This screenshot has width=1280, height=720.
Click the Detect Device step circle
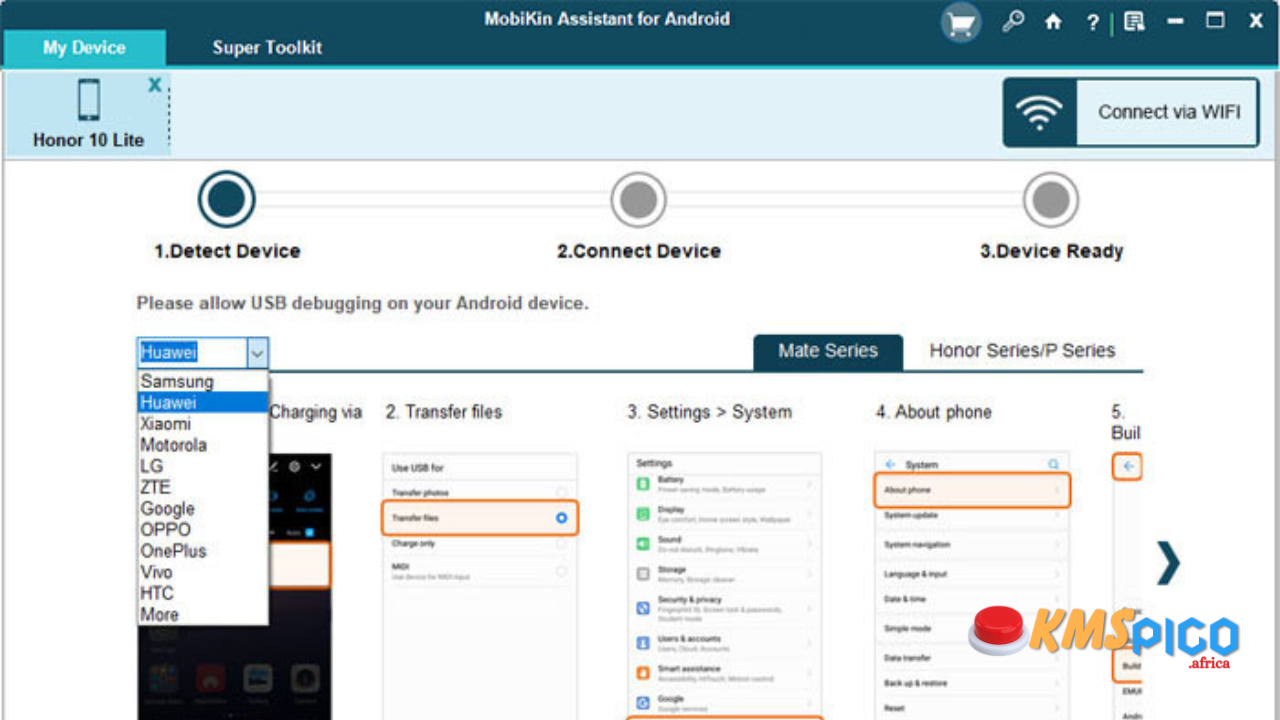pos(227,200)
